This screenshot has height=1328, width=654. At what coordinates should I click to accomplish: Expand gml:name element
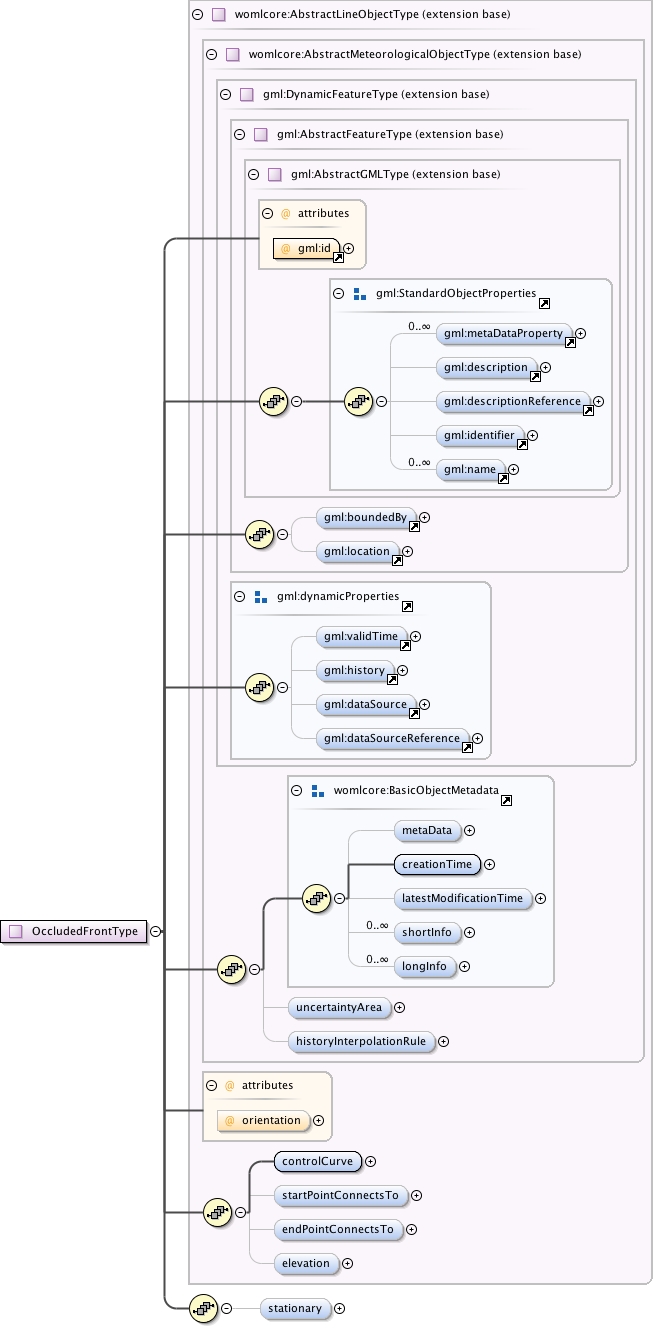coord(513,469)
